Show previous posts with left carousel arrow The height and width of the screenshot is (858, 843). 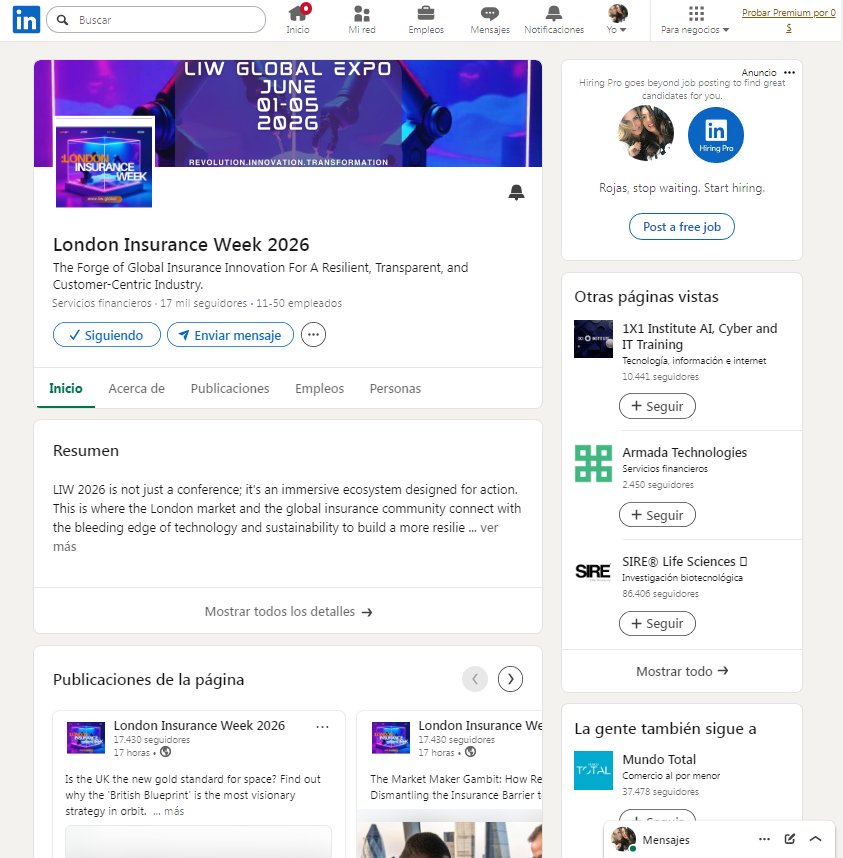click(x=475, y=679)
